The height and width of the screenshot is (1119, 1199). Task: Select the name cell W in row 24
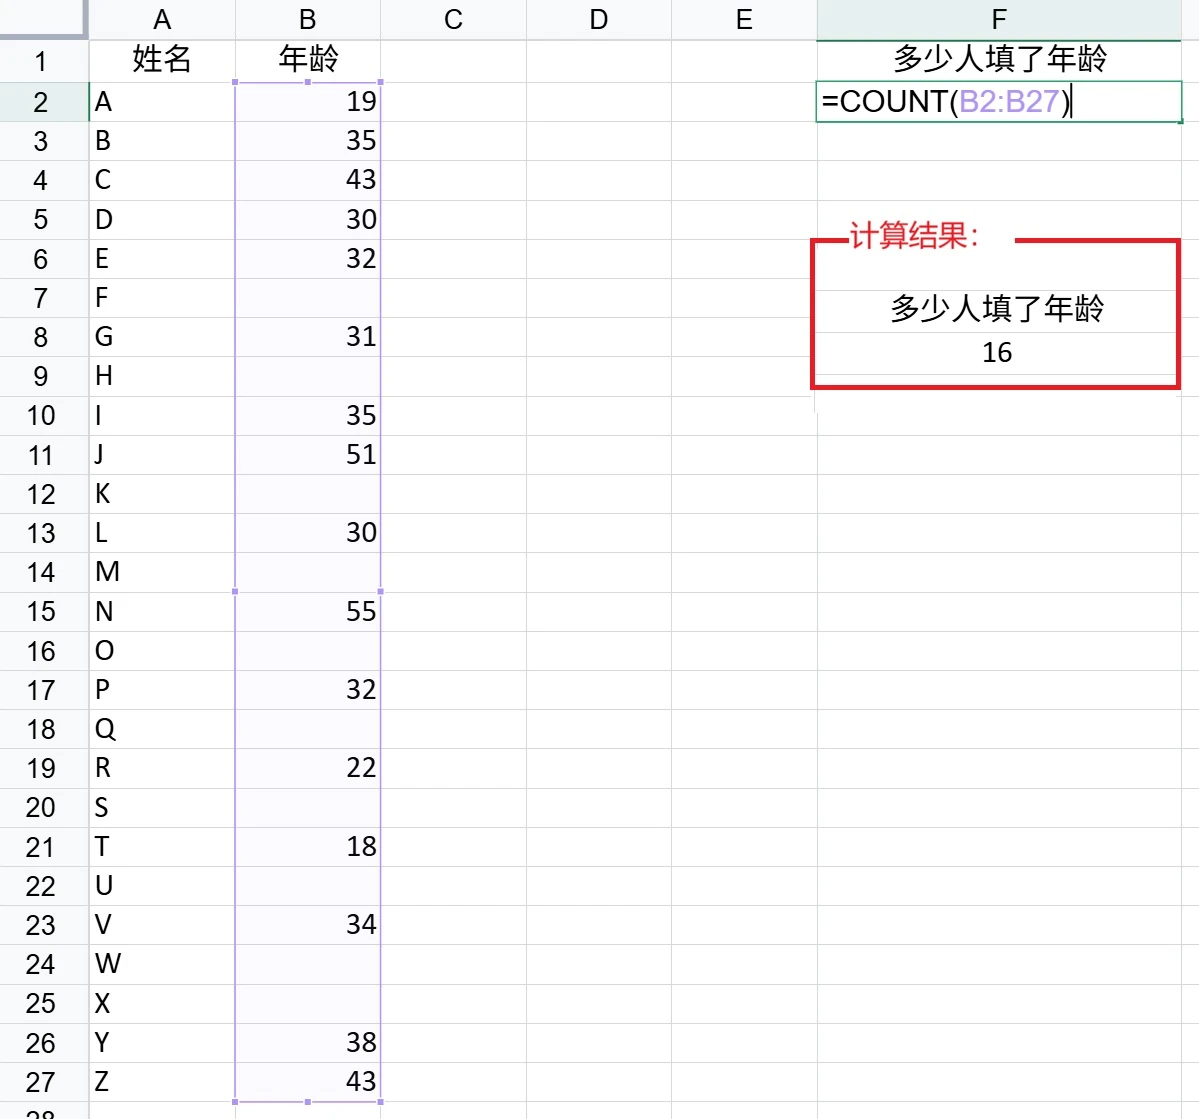tap(162, 964)
